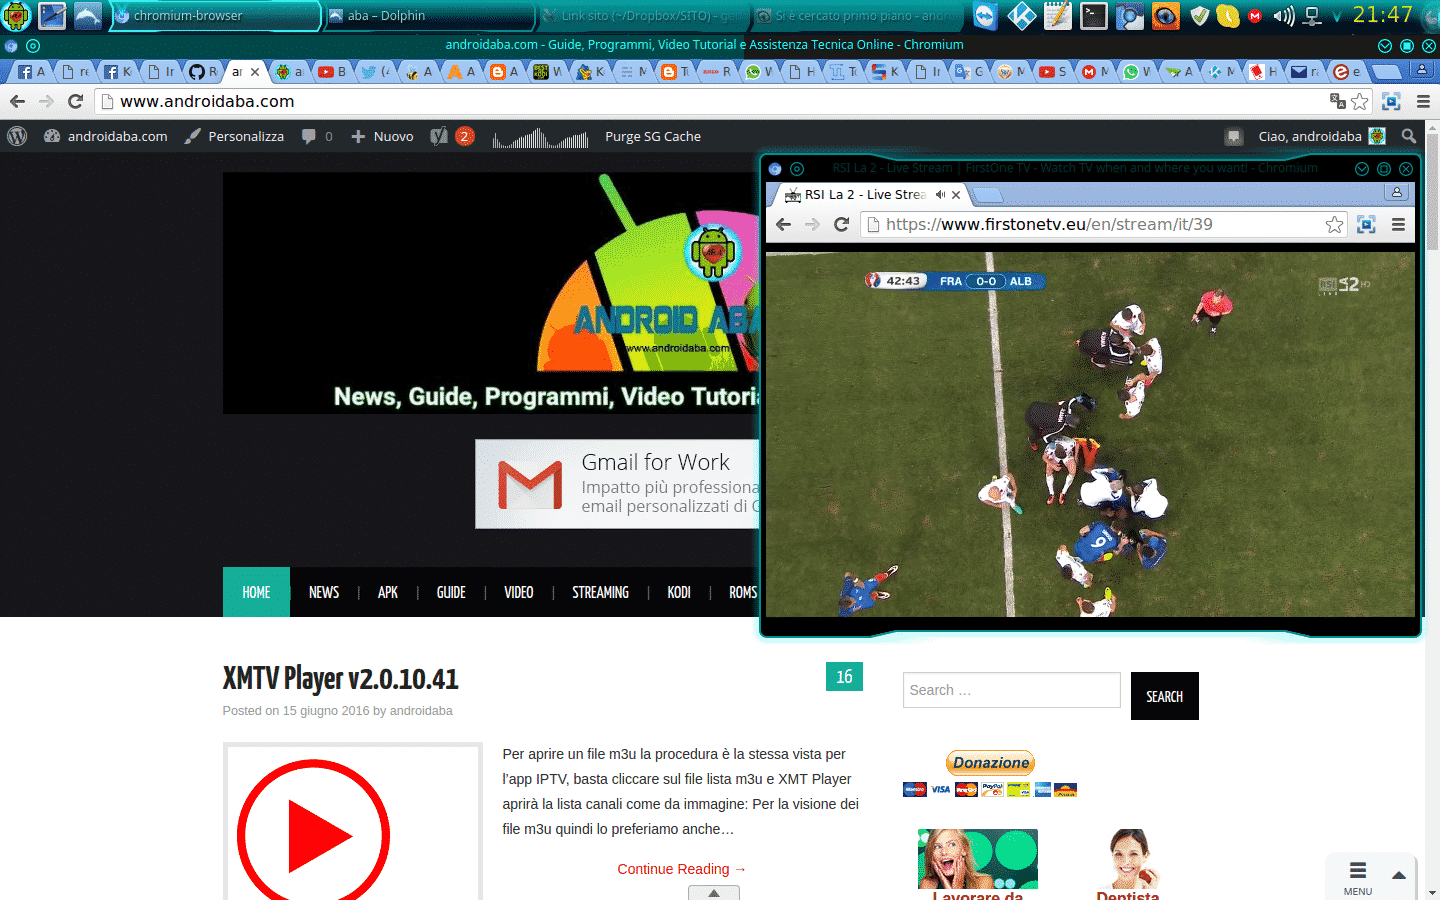Click the translate page icon in address bar

click(1337, 101)
